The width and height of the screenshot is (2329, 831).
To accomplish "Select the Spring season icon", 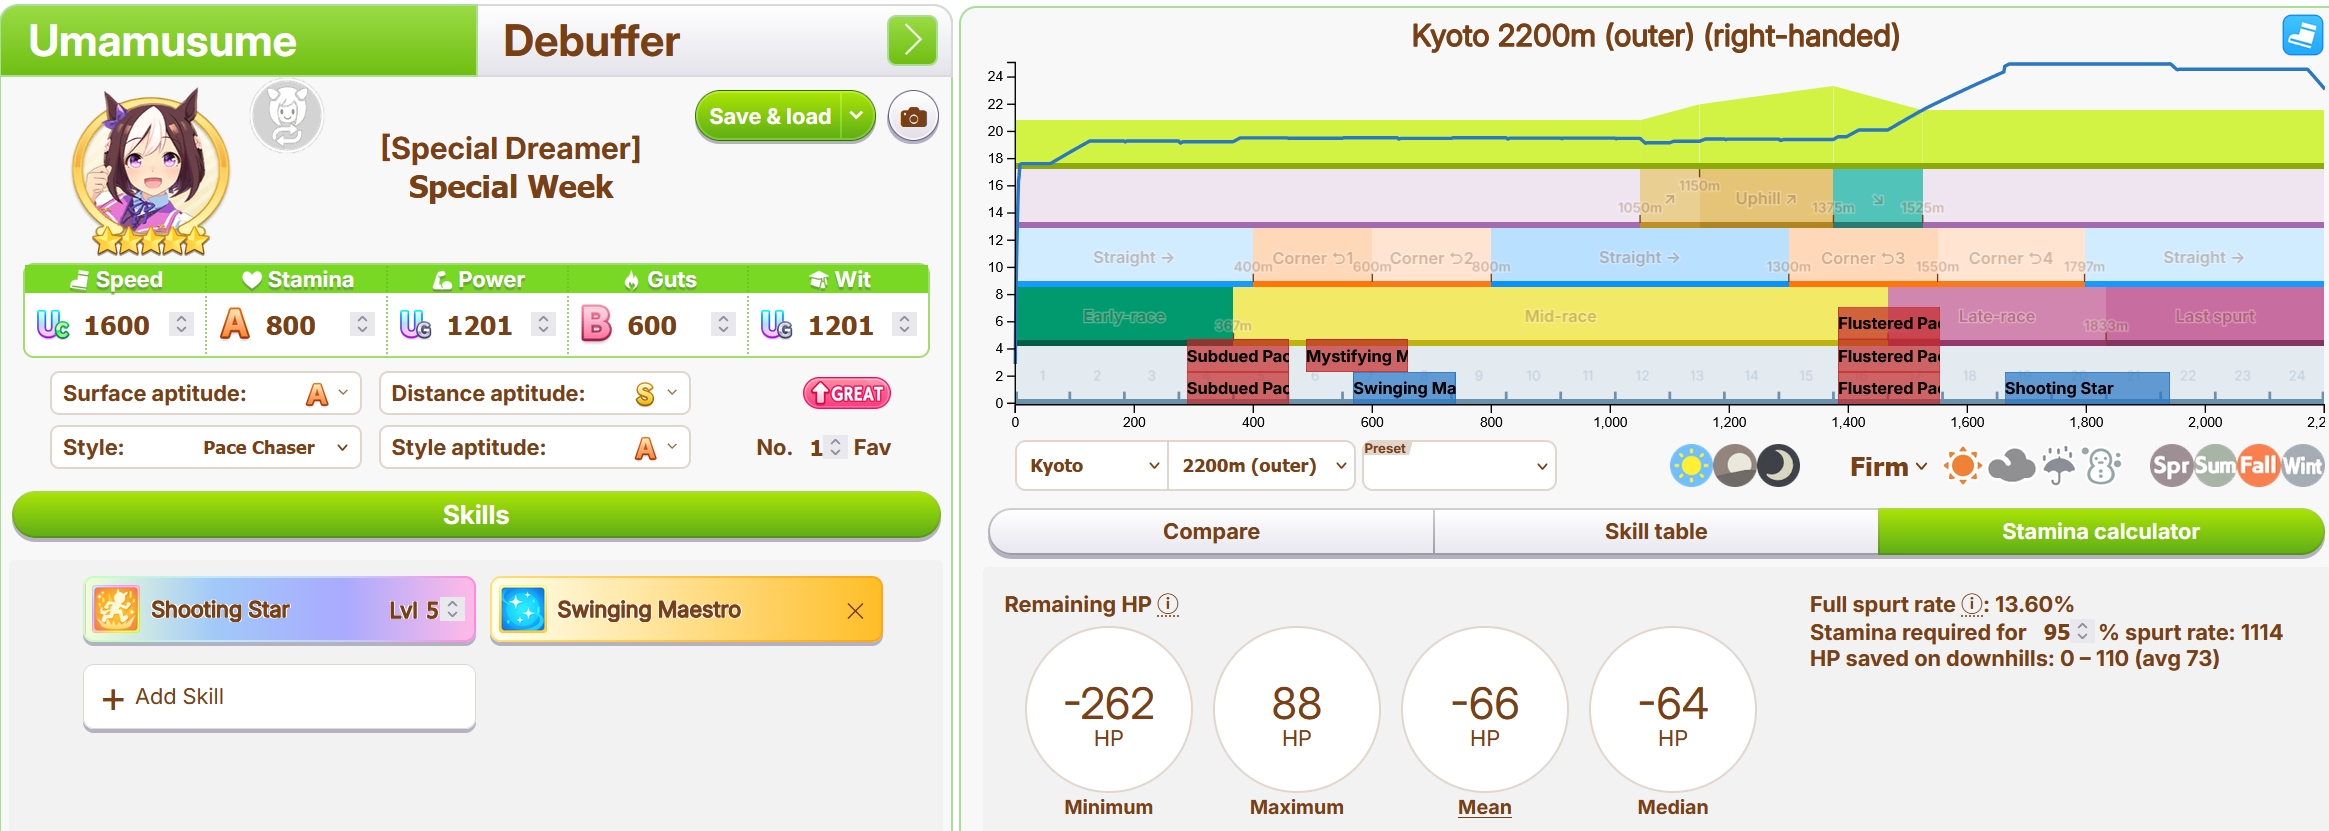I will click(x=2171, y=466).
